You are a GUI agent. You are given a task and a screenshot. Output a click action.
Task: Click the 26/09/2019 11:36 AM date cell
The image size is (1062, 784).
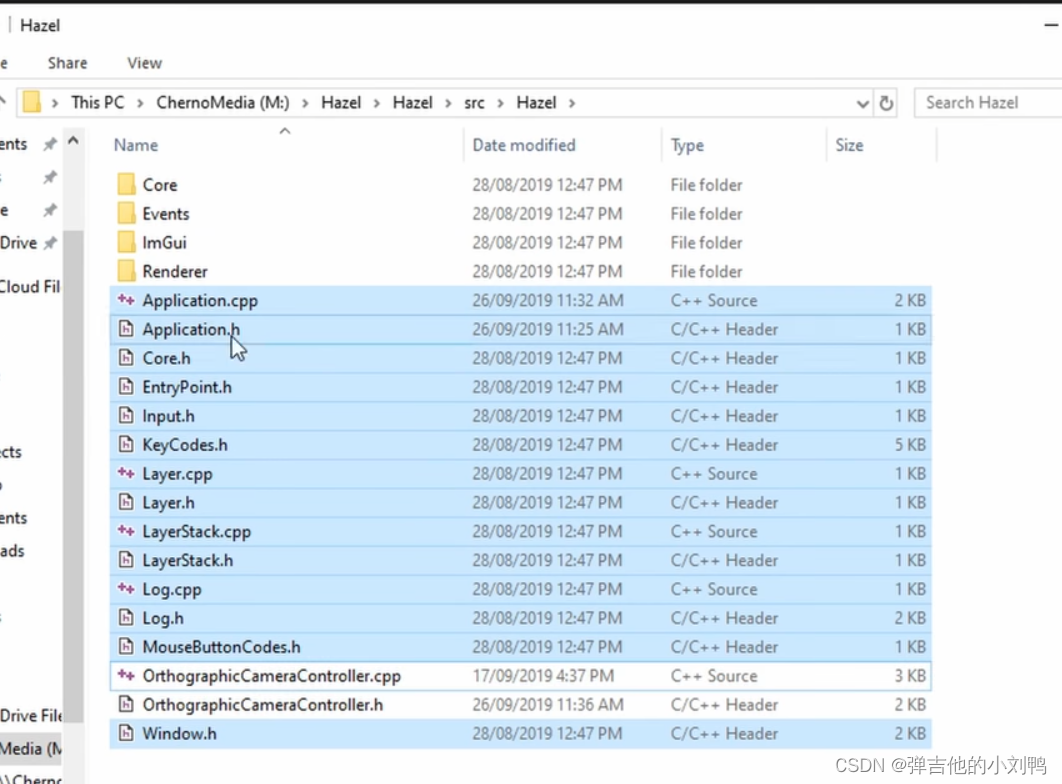[x=548, y=705]
